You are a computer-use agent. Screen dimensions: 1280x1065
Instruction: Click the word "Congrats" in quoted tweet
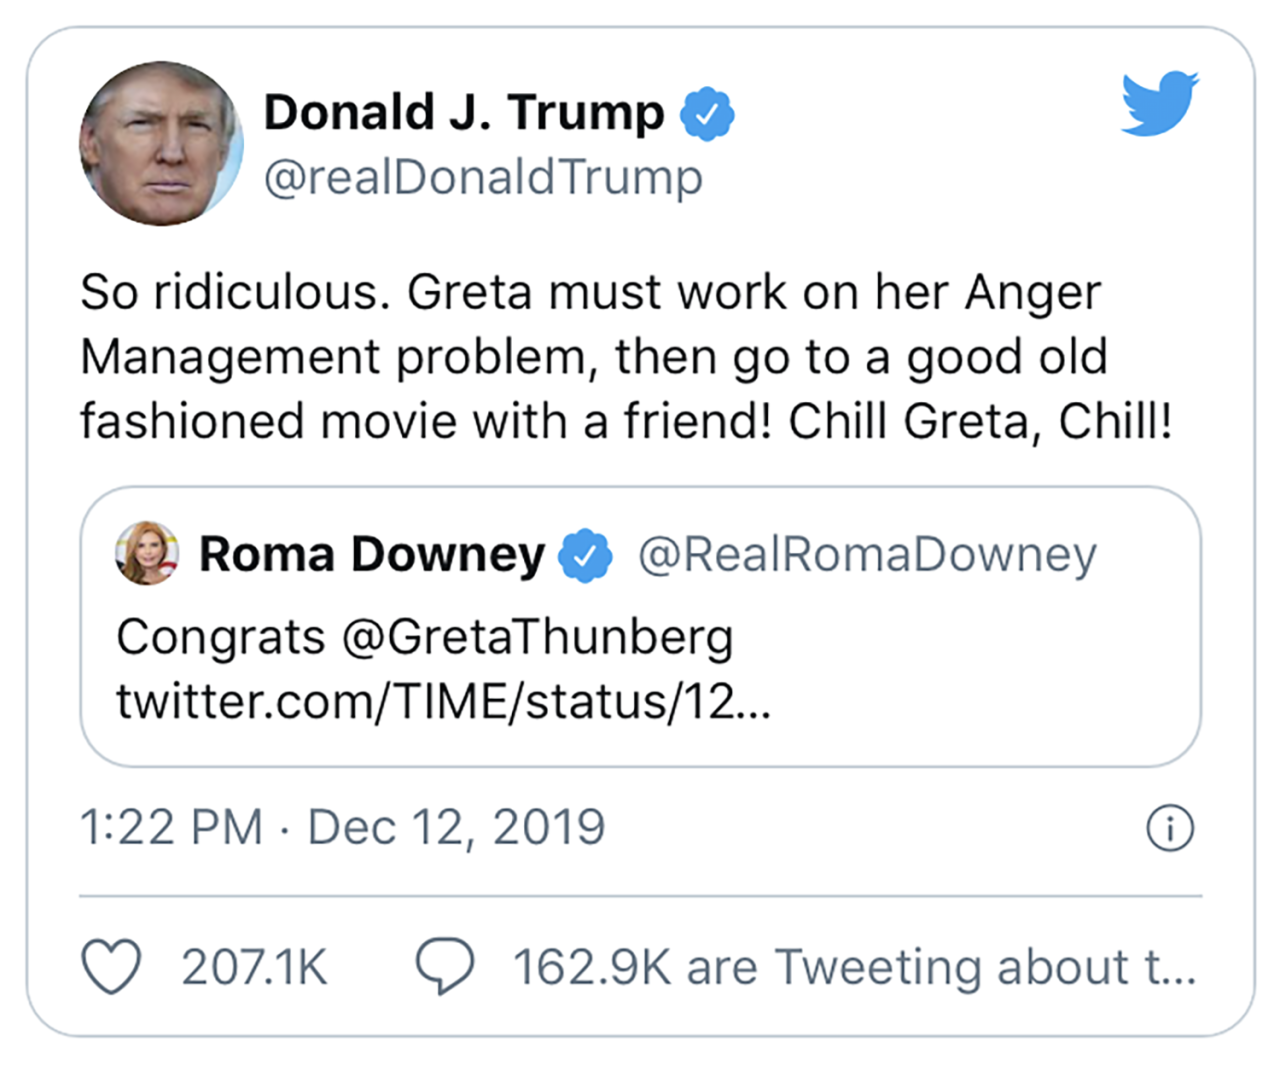[x=221, y=637]
